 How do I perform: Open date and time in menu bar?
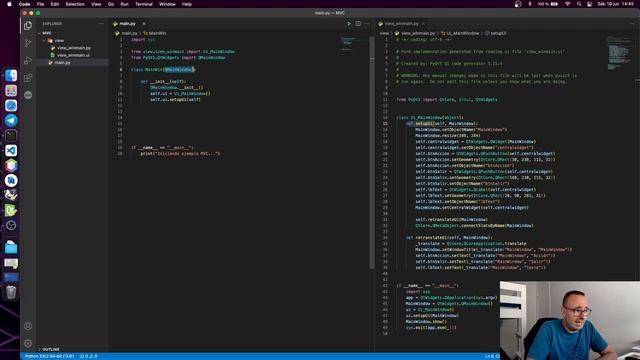616,4
